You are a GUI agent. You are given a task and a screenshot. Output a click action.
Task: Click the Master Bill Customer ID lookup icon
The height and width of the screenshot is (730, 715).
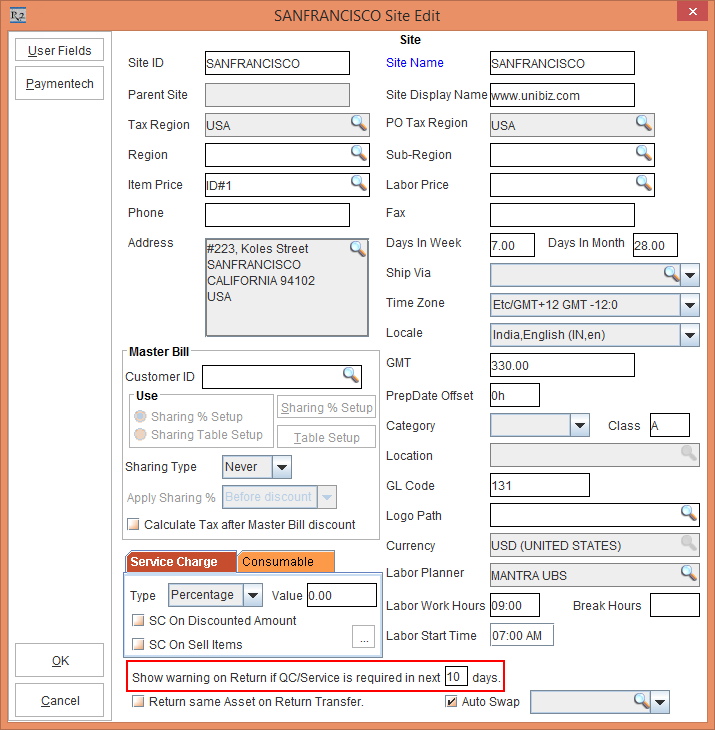click(350, 375)
